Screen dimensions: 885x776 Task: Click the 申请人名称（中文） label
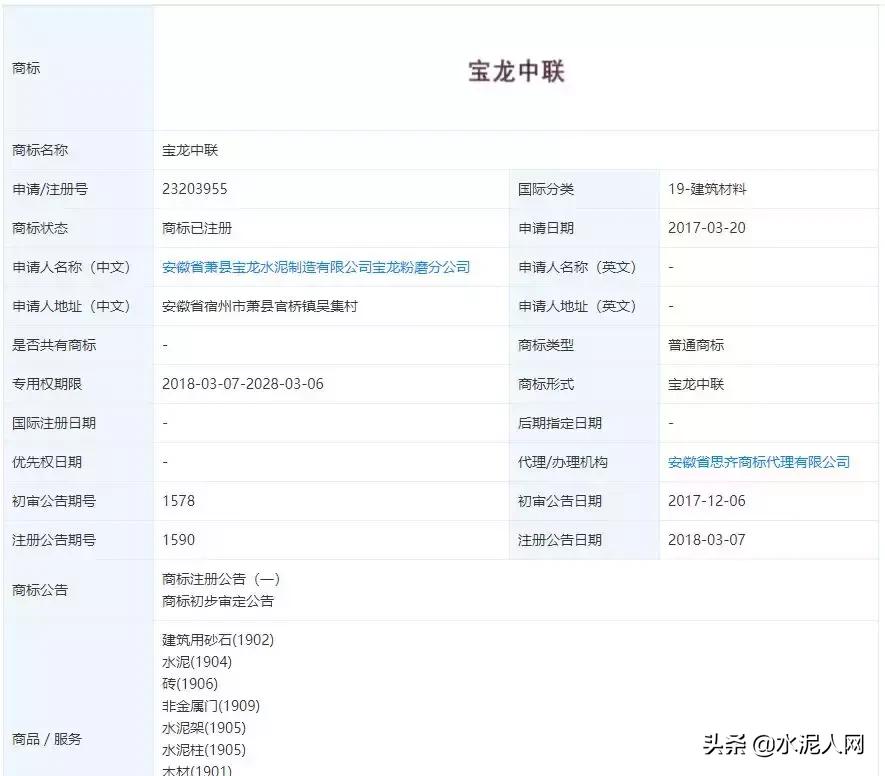[x=72, y=267]
